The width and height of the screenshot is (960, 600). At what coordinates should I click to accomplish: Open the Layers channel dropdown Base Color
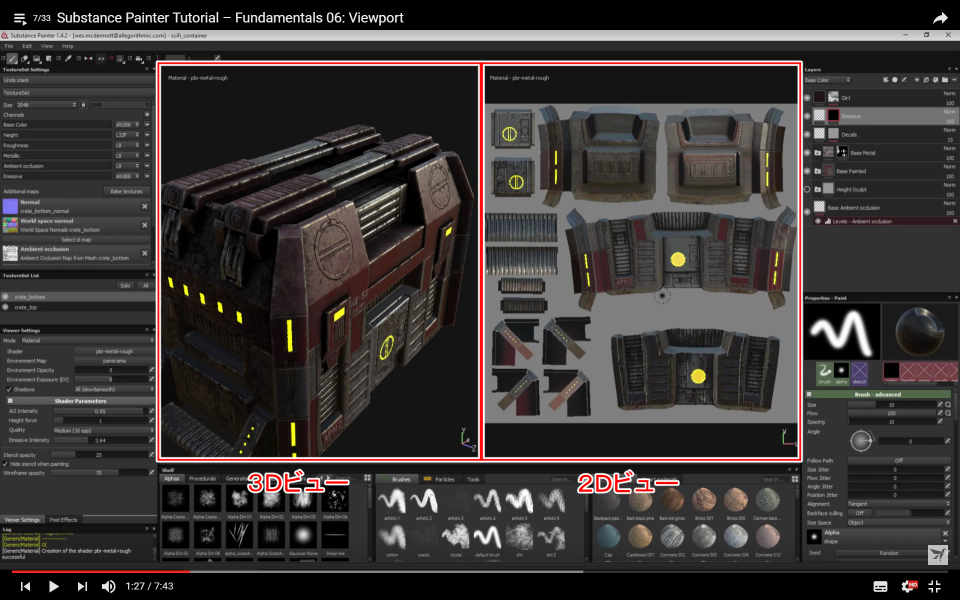827,80
